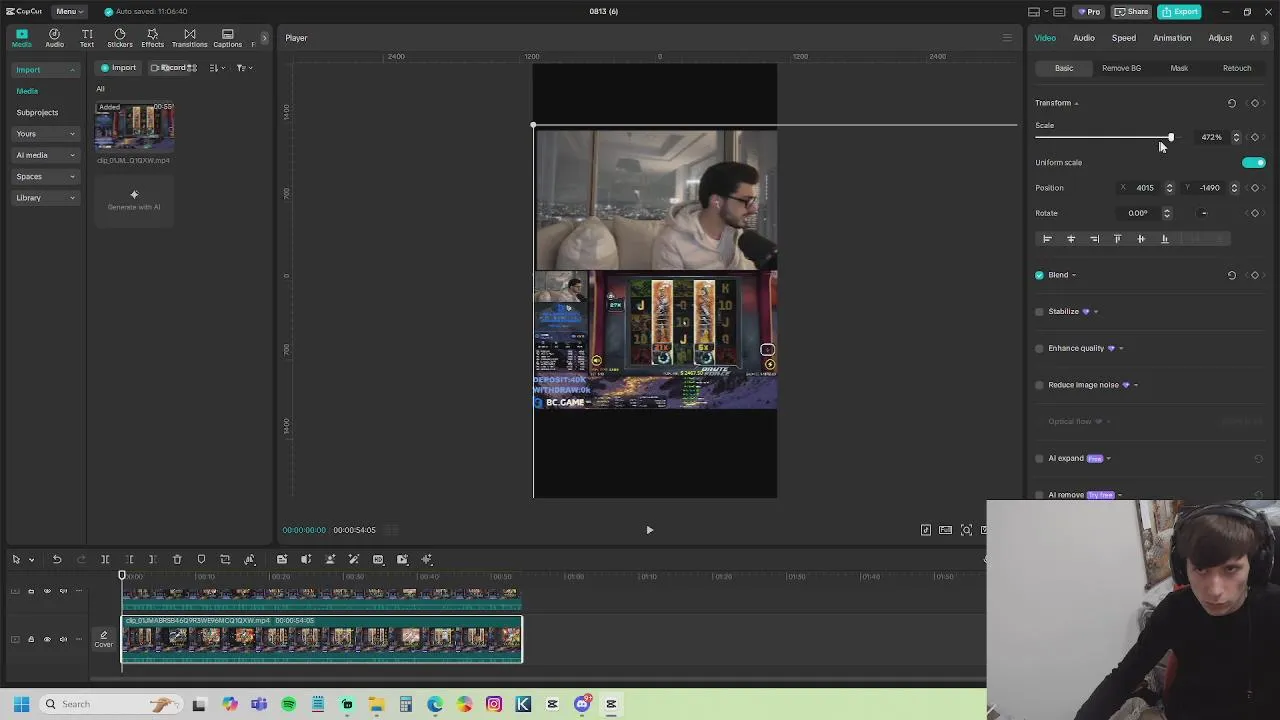This screenshot has width=1280, height=720.
Task: Enable Reduce image noise checkbox
Action: pyautogui.click(x=1039, y=385)
